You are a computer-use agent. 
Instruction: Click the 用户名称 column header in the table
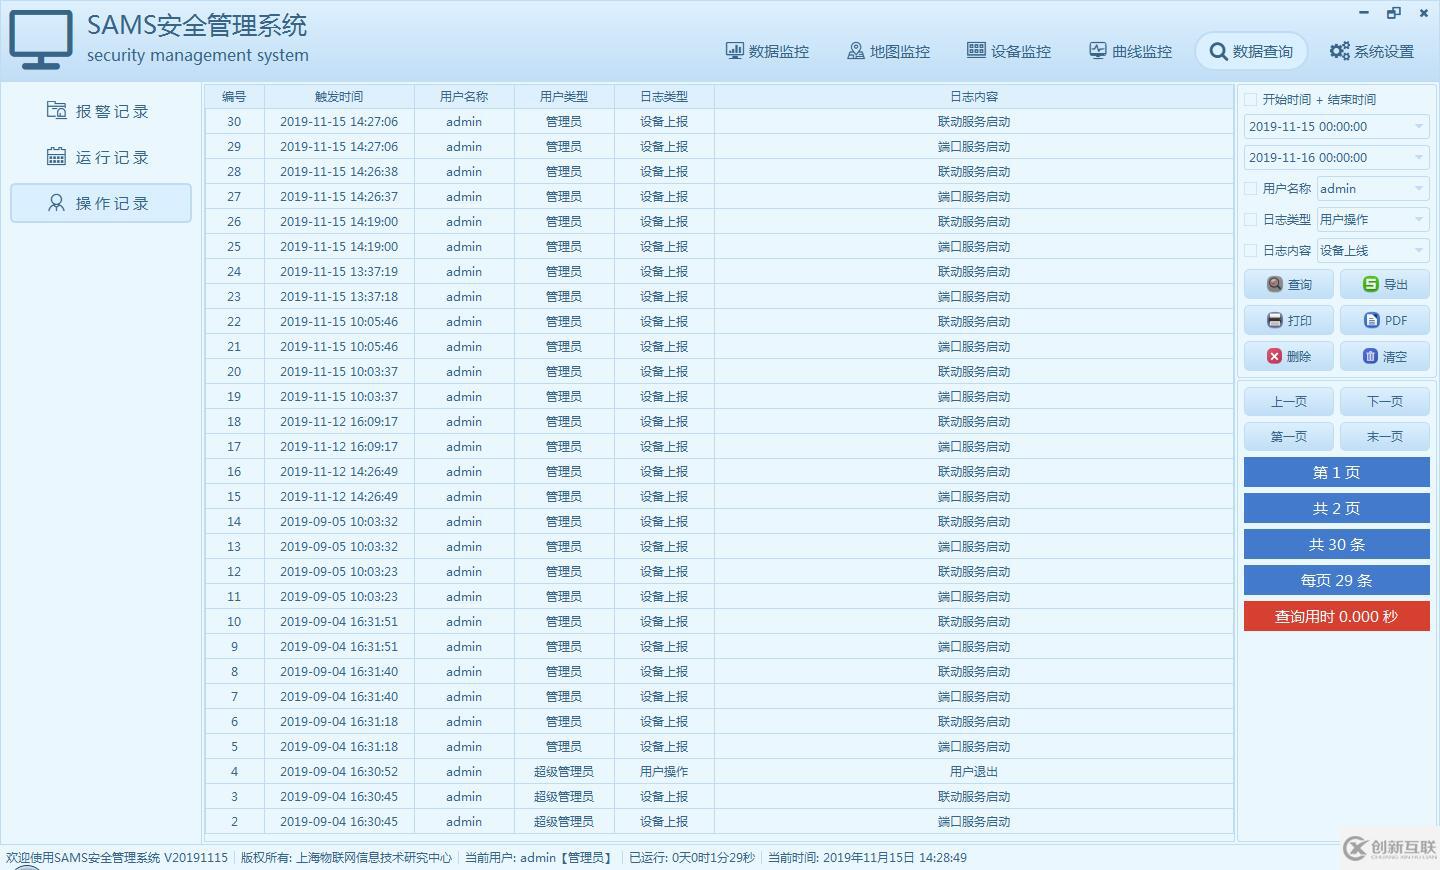pos(464,96)
